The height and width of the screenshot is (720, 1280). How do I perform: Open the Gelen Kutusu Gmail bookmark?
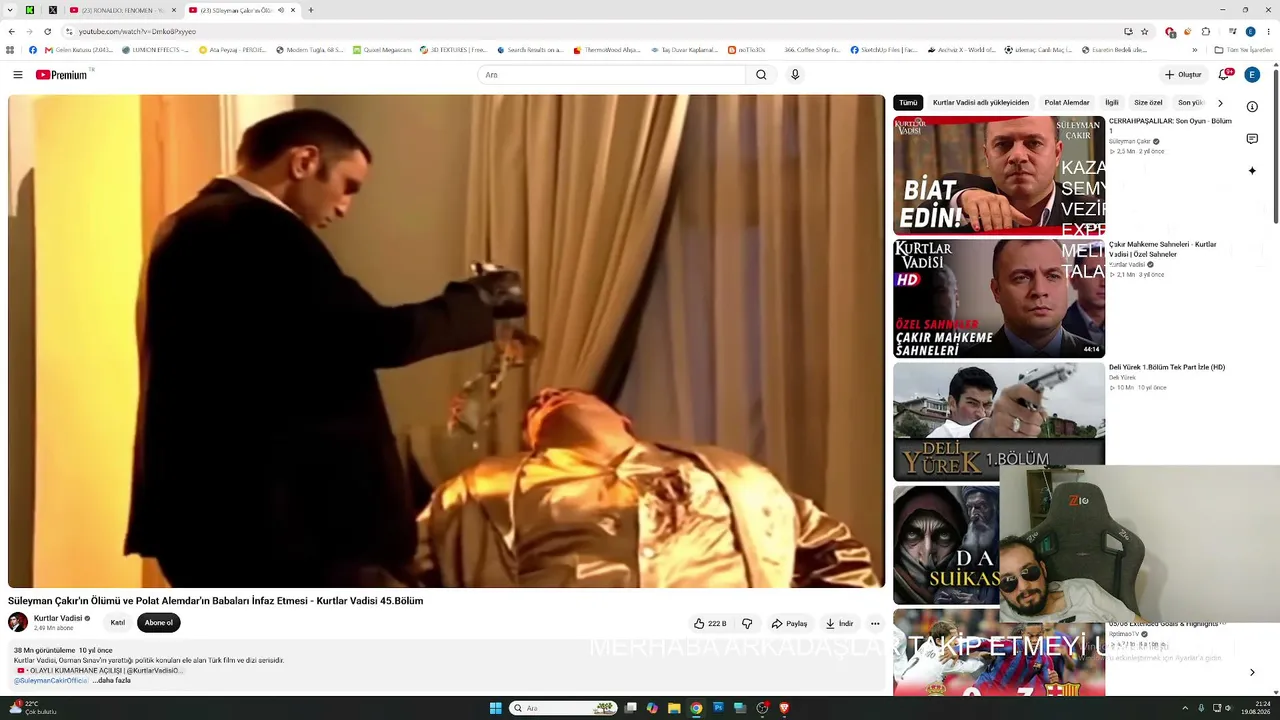click(79, 50)
